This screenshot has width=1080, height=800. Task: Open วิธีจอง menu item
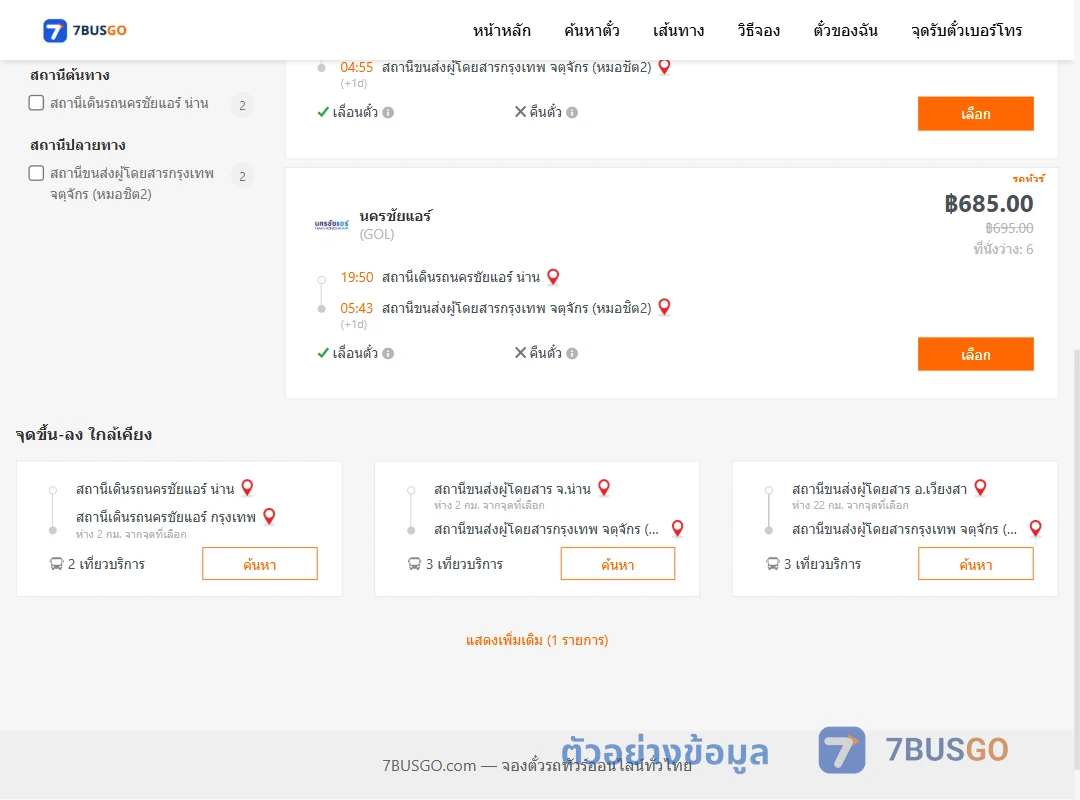coord(758,30)
